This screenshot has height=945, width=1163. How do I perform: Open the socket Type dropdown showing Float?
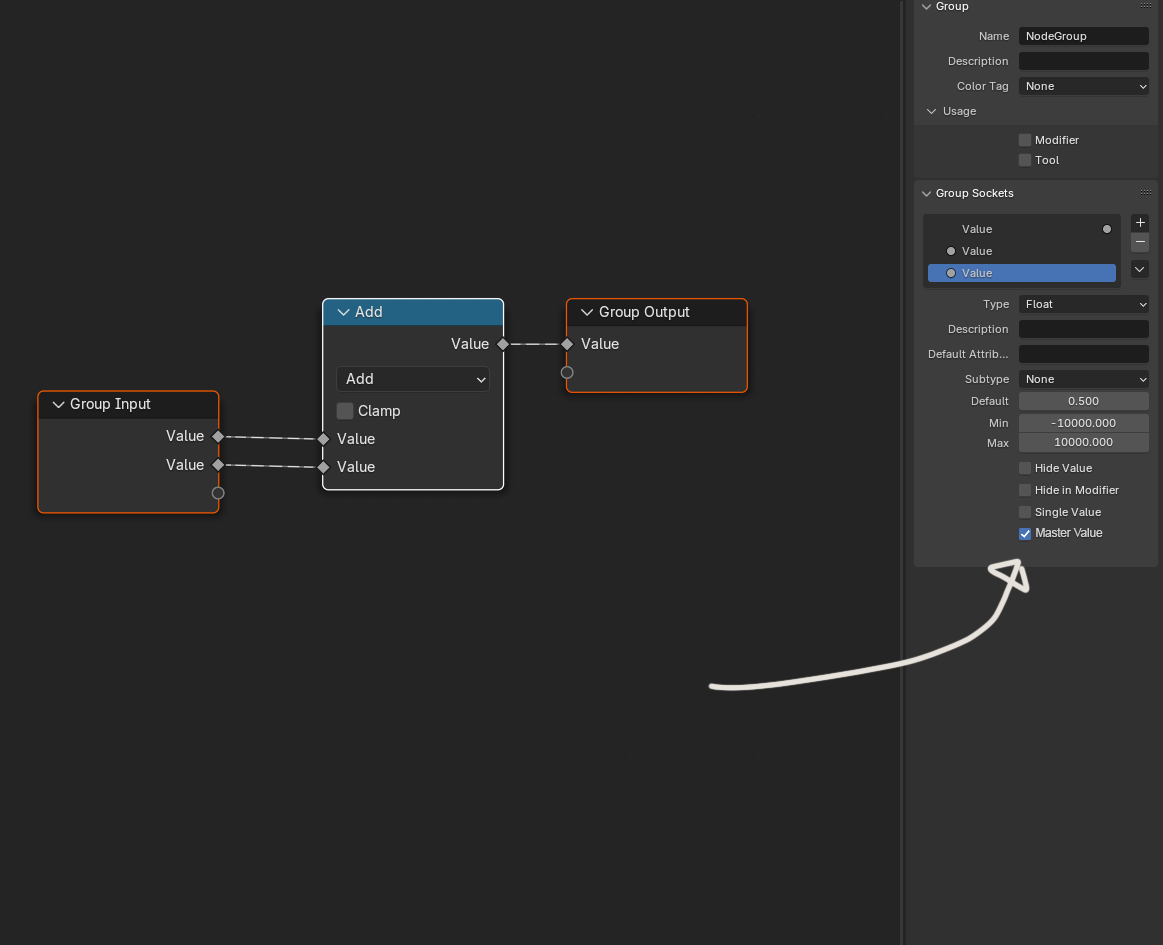coord(1084,304)
